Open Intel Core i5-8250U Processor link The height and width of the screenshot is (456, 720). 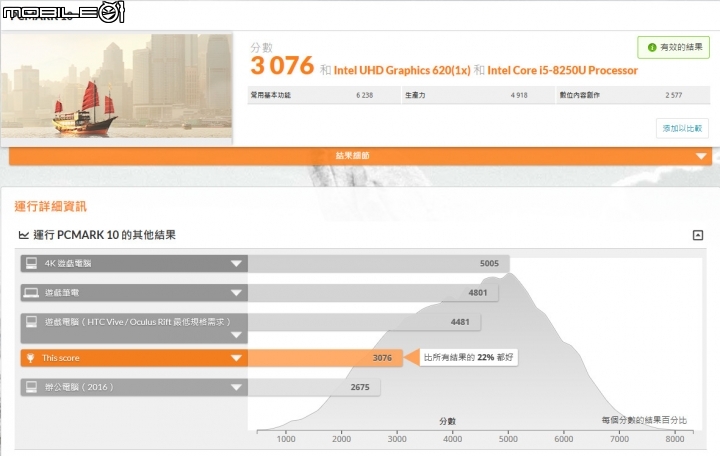click(x=562, y=70)
